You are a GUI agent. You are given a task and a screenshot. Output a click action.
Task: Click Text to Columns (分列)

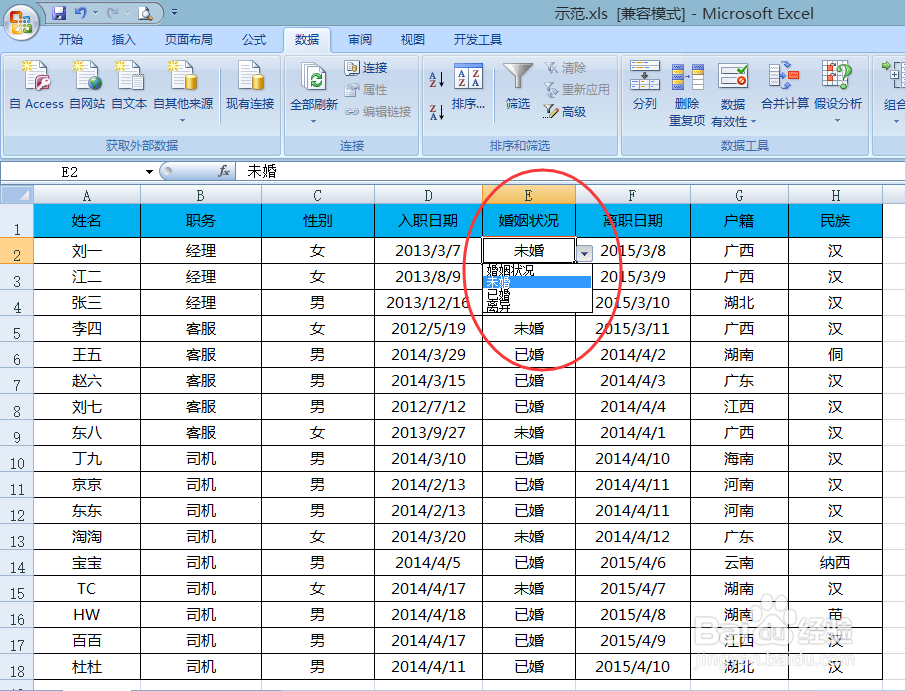pos(645,85)
